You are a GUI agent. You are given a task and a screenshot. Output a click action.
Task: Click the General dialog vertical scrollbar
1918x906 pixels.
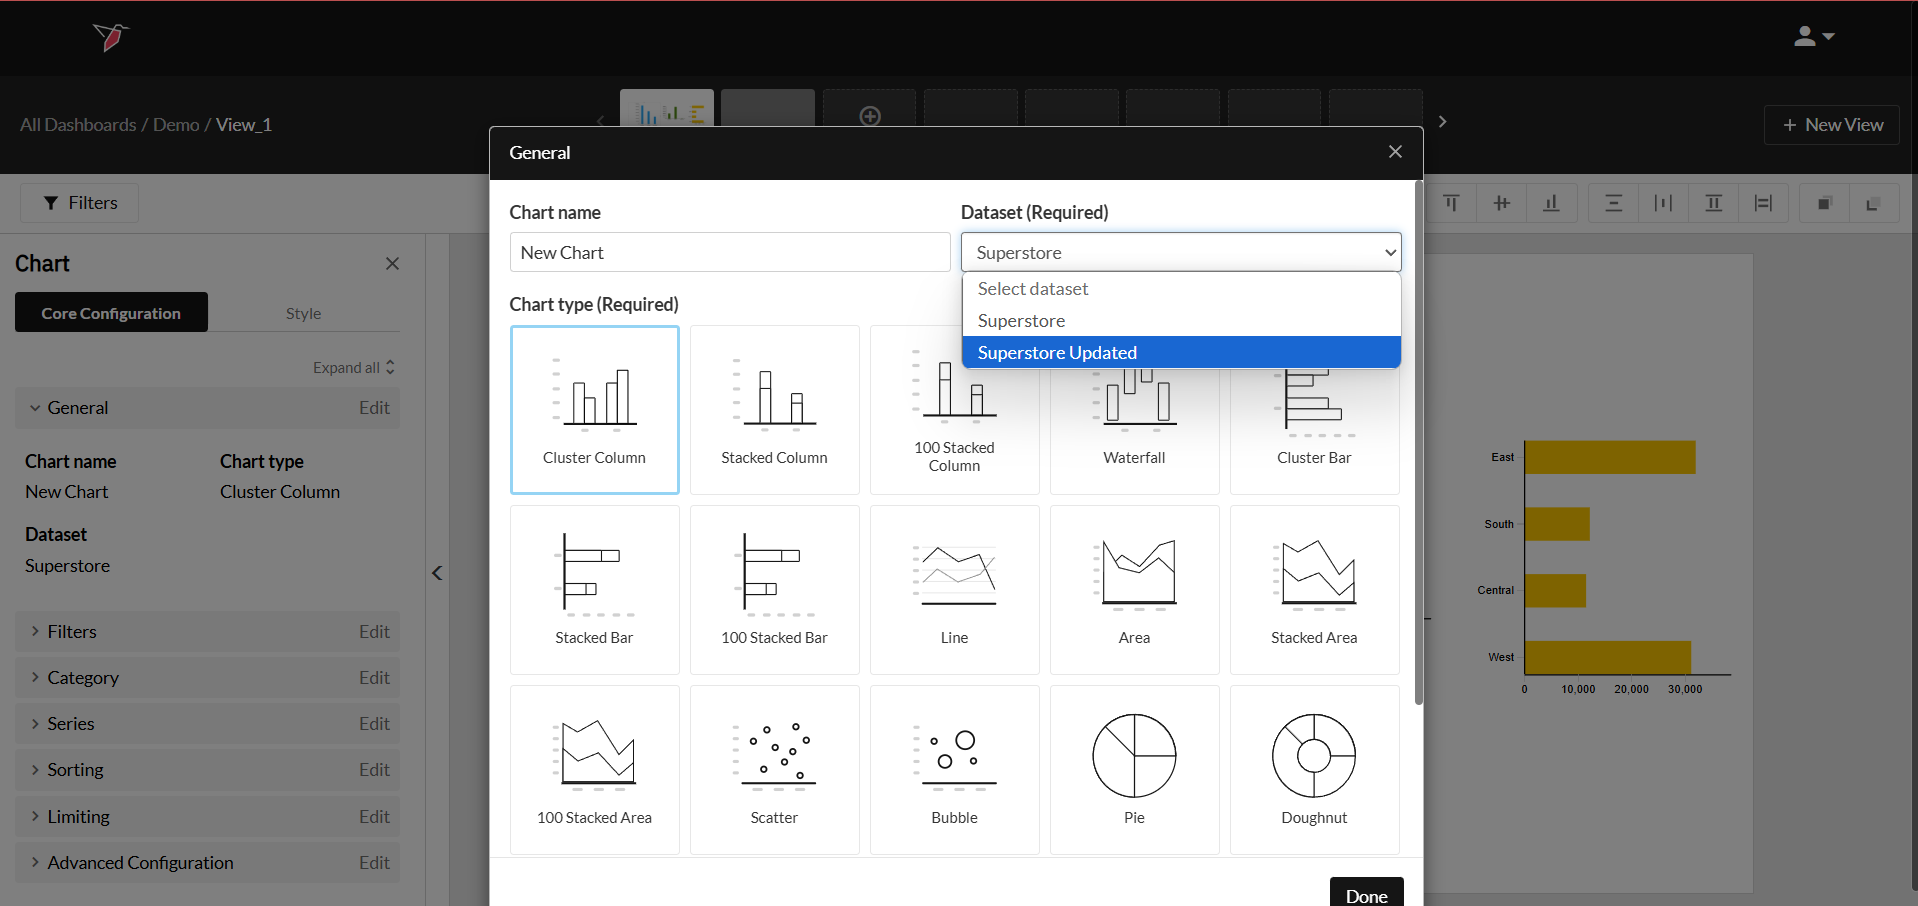click(x=1418, y=443)
